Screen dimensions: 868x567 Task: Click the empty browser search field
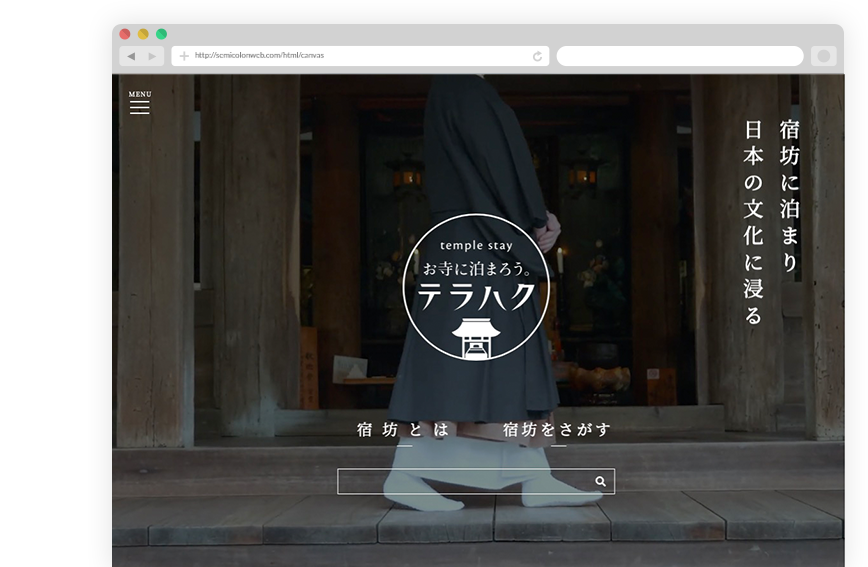pos(680,56)
